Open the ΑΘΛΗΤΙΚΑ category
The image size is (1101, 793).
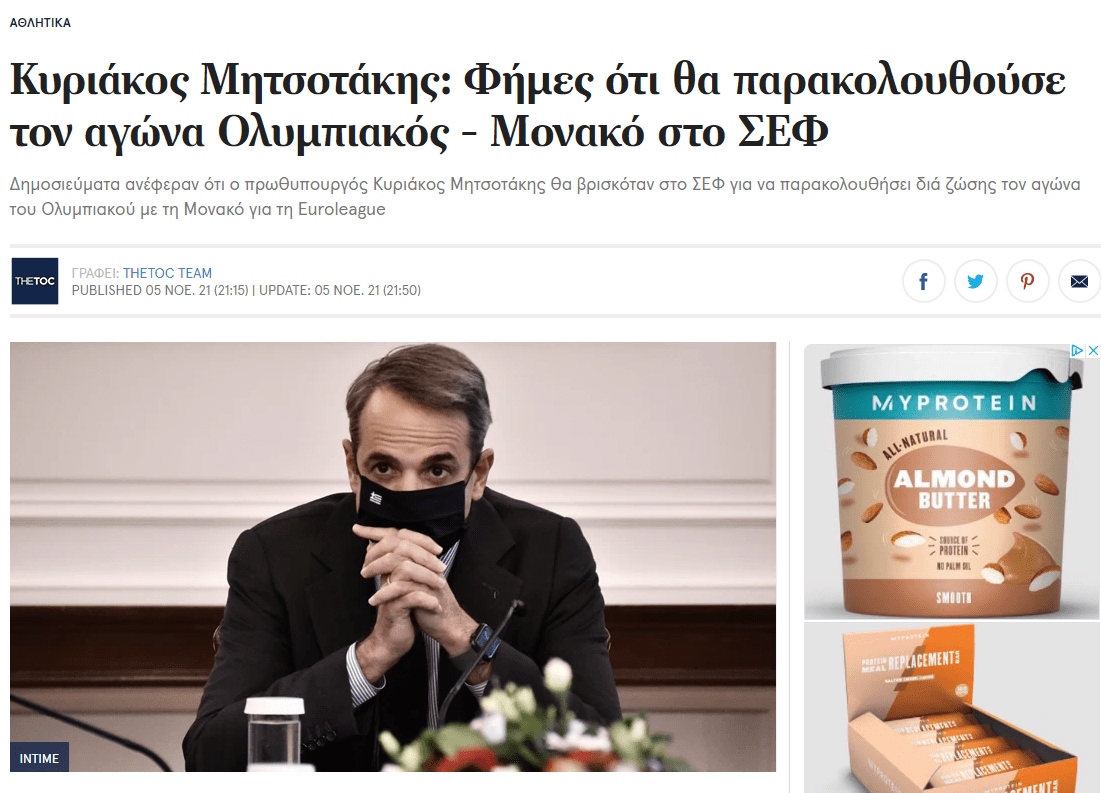40,22
